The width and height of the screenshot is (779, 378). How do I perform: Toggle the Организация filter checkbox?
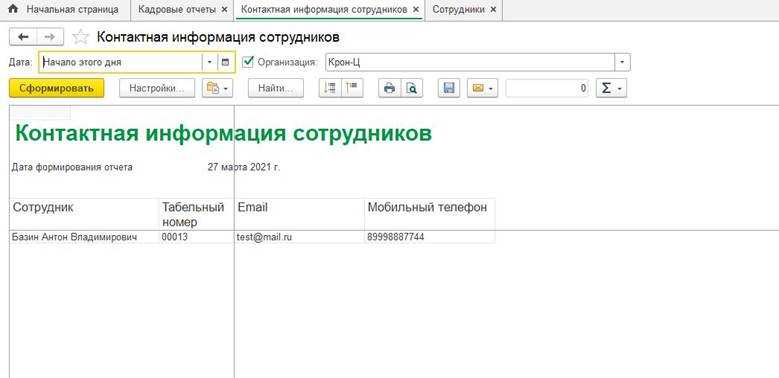click(x=248, y=62)
